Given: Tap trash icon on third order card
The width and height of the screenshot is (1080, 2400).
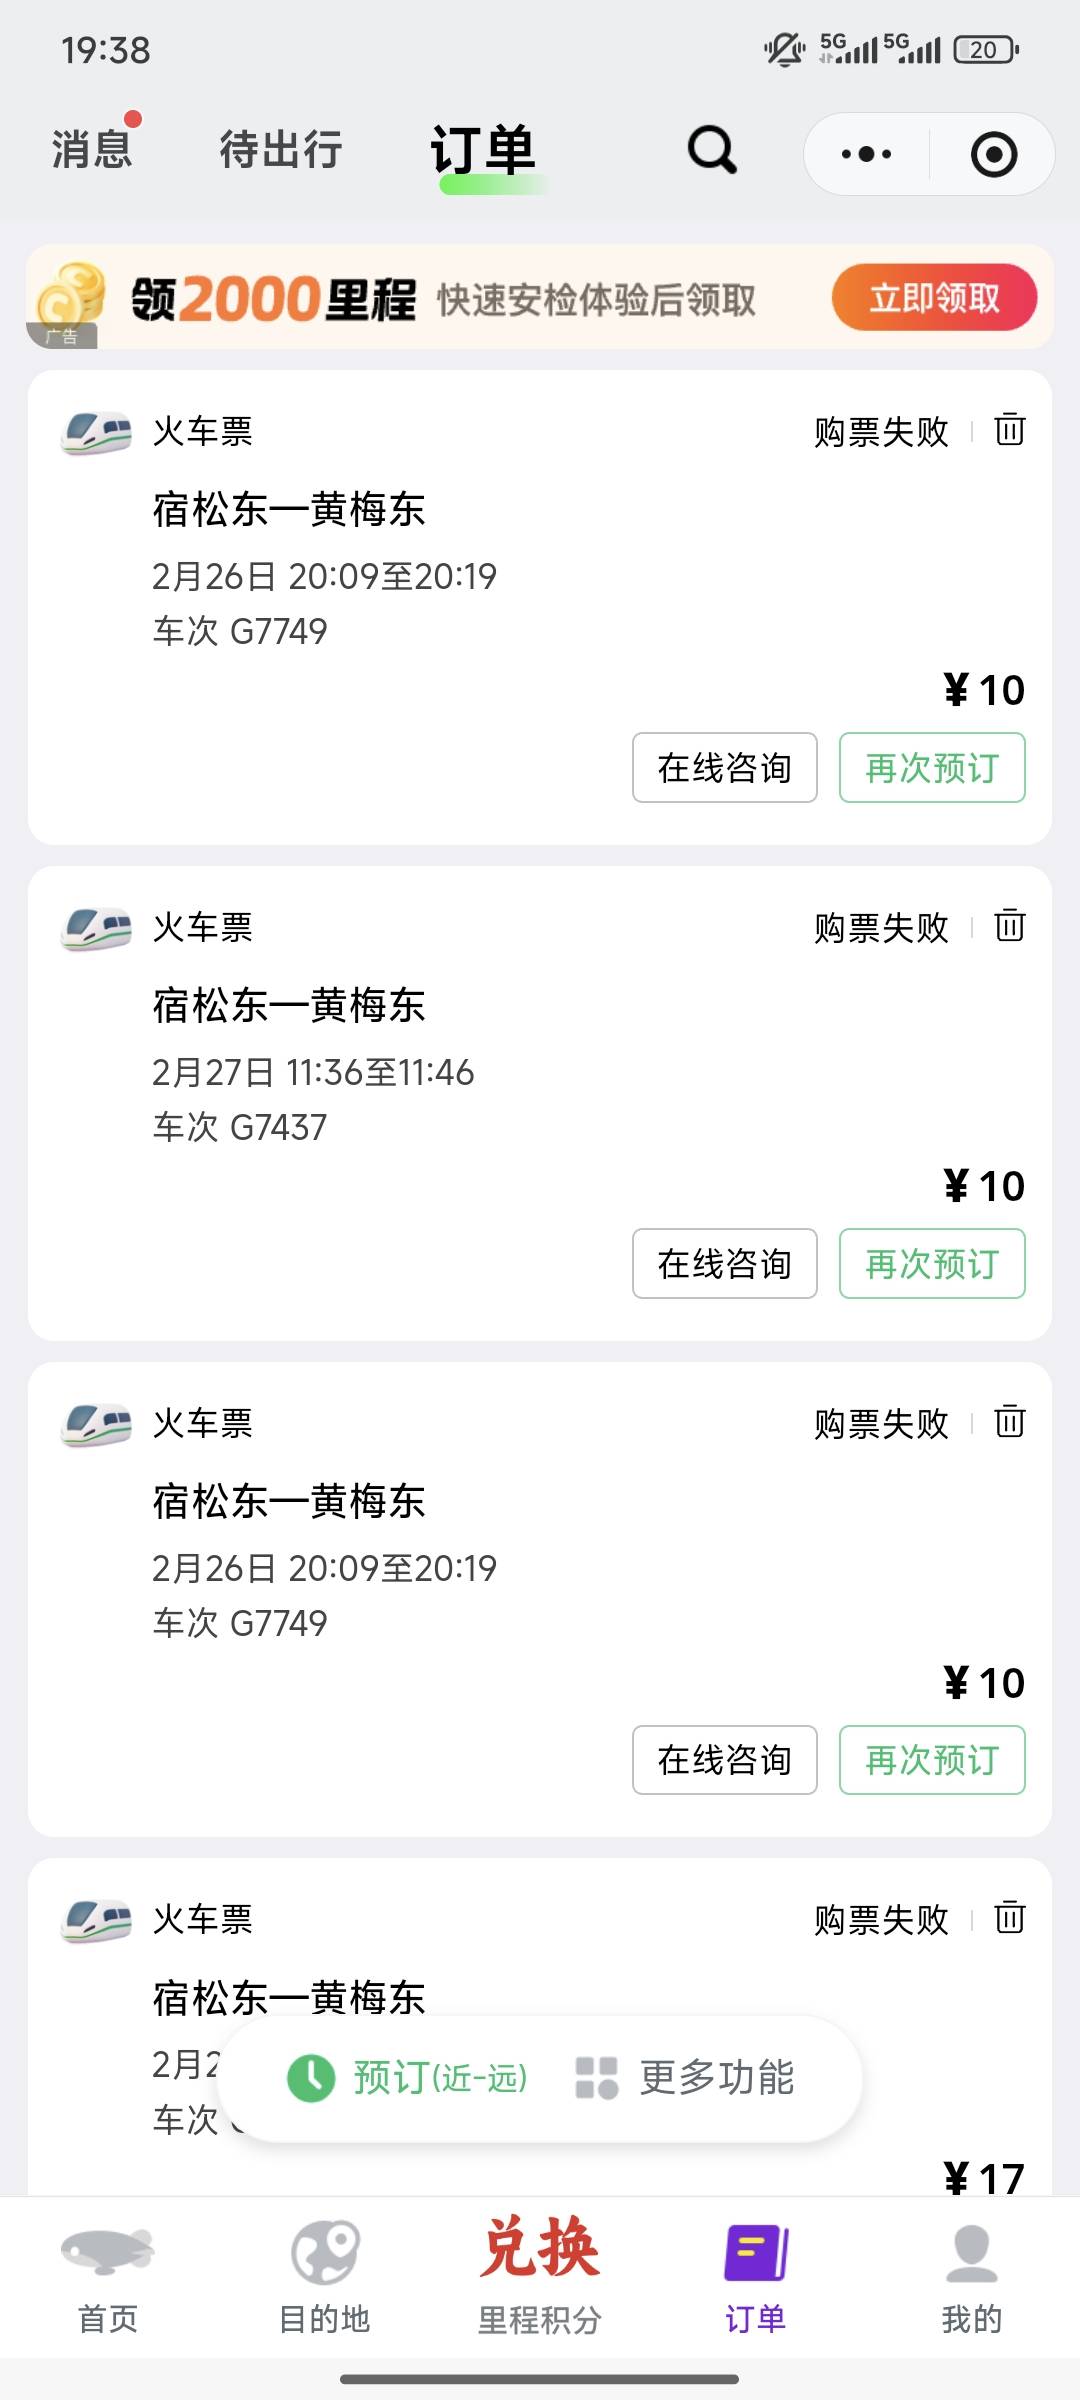Looking at the screenshot, I should coord(1009,1422).
